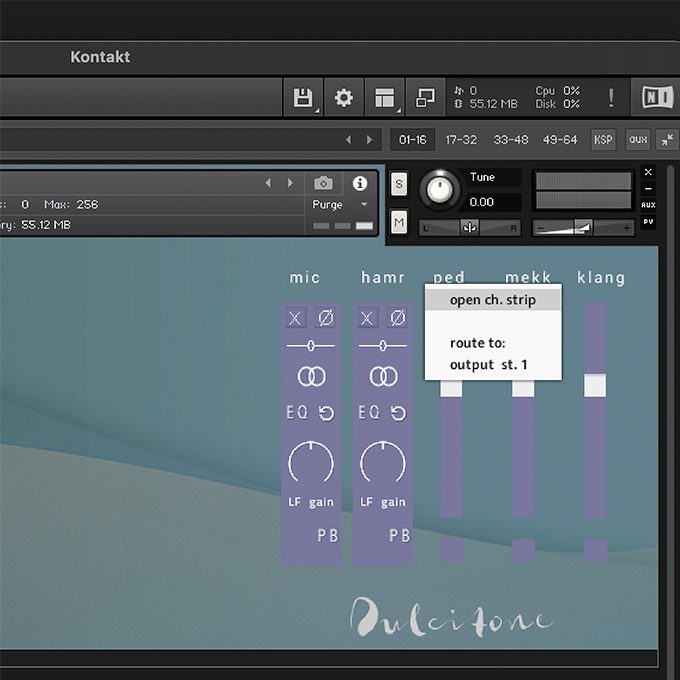Select rack page 17-32 tab
680x680 pixels.
tap(461, 140)
